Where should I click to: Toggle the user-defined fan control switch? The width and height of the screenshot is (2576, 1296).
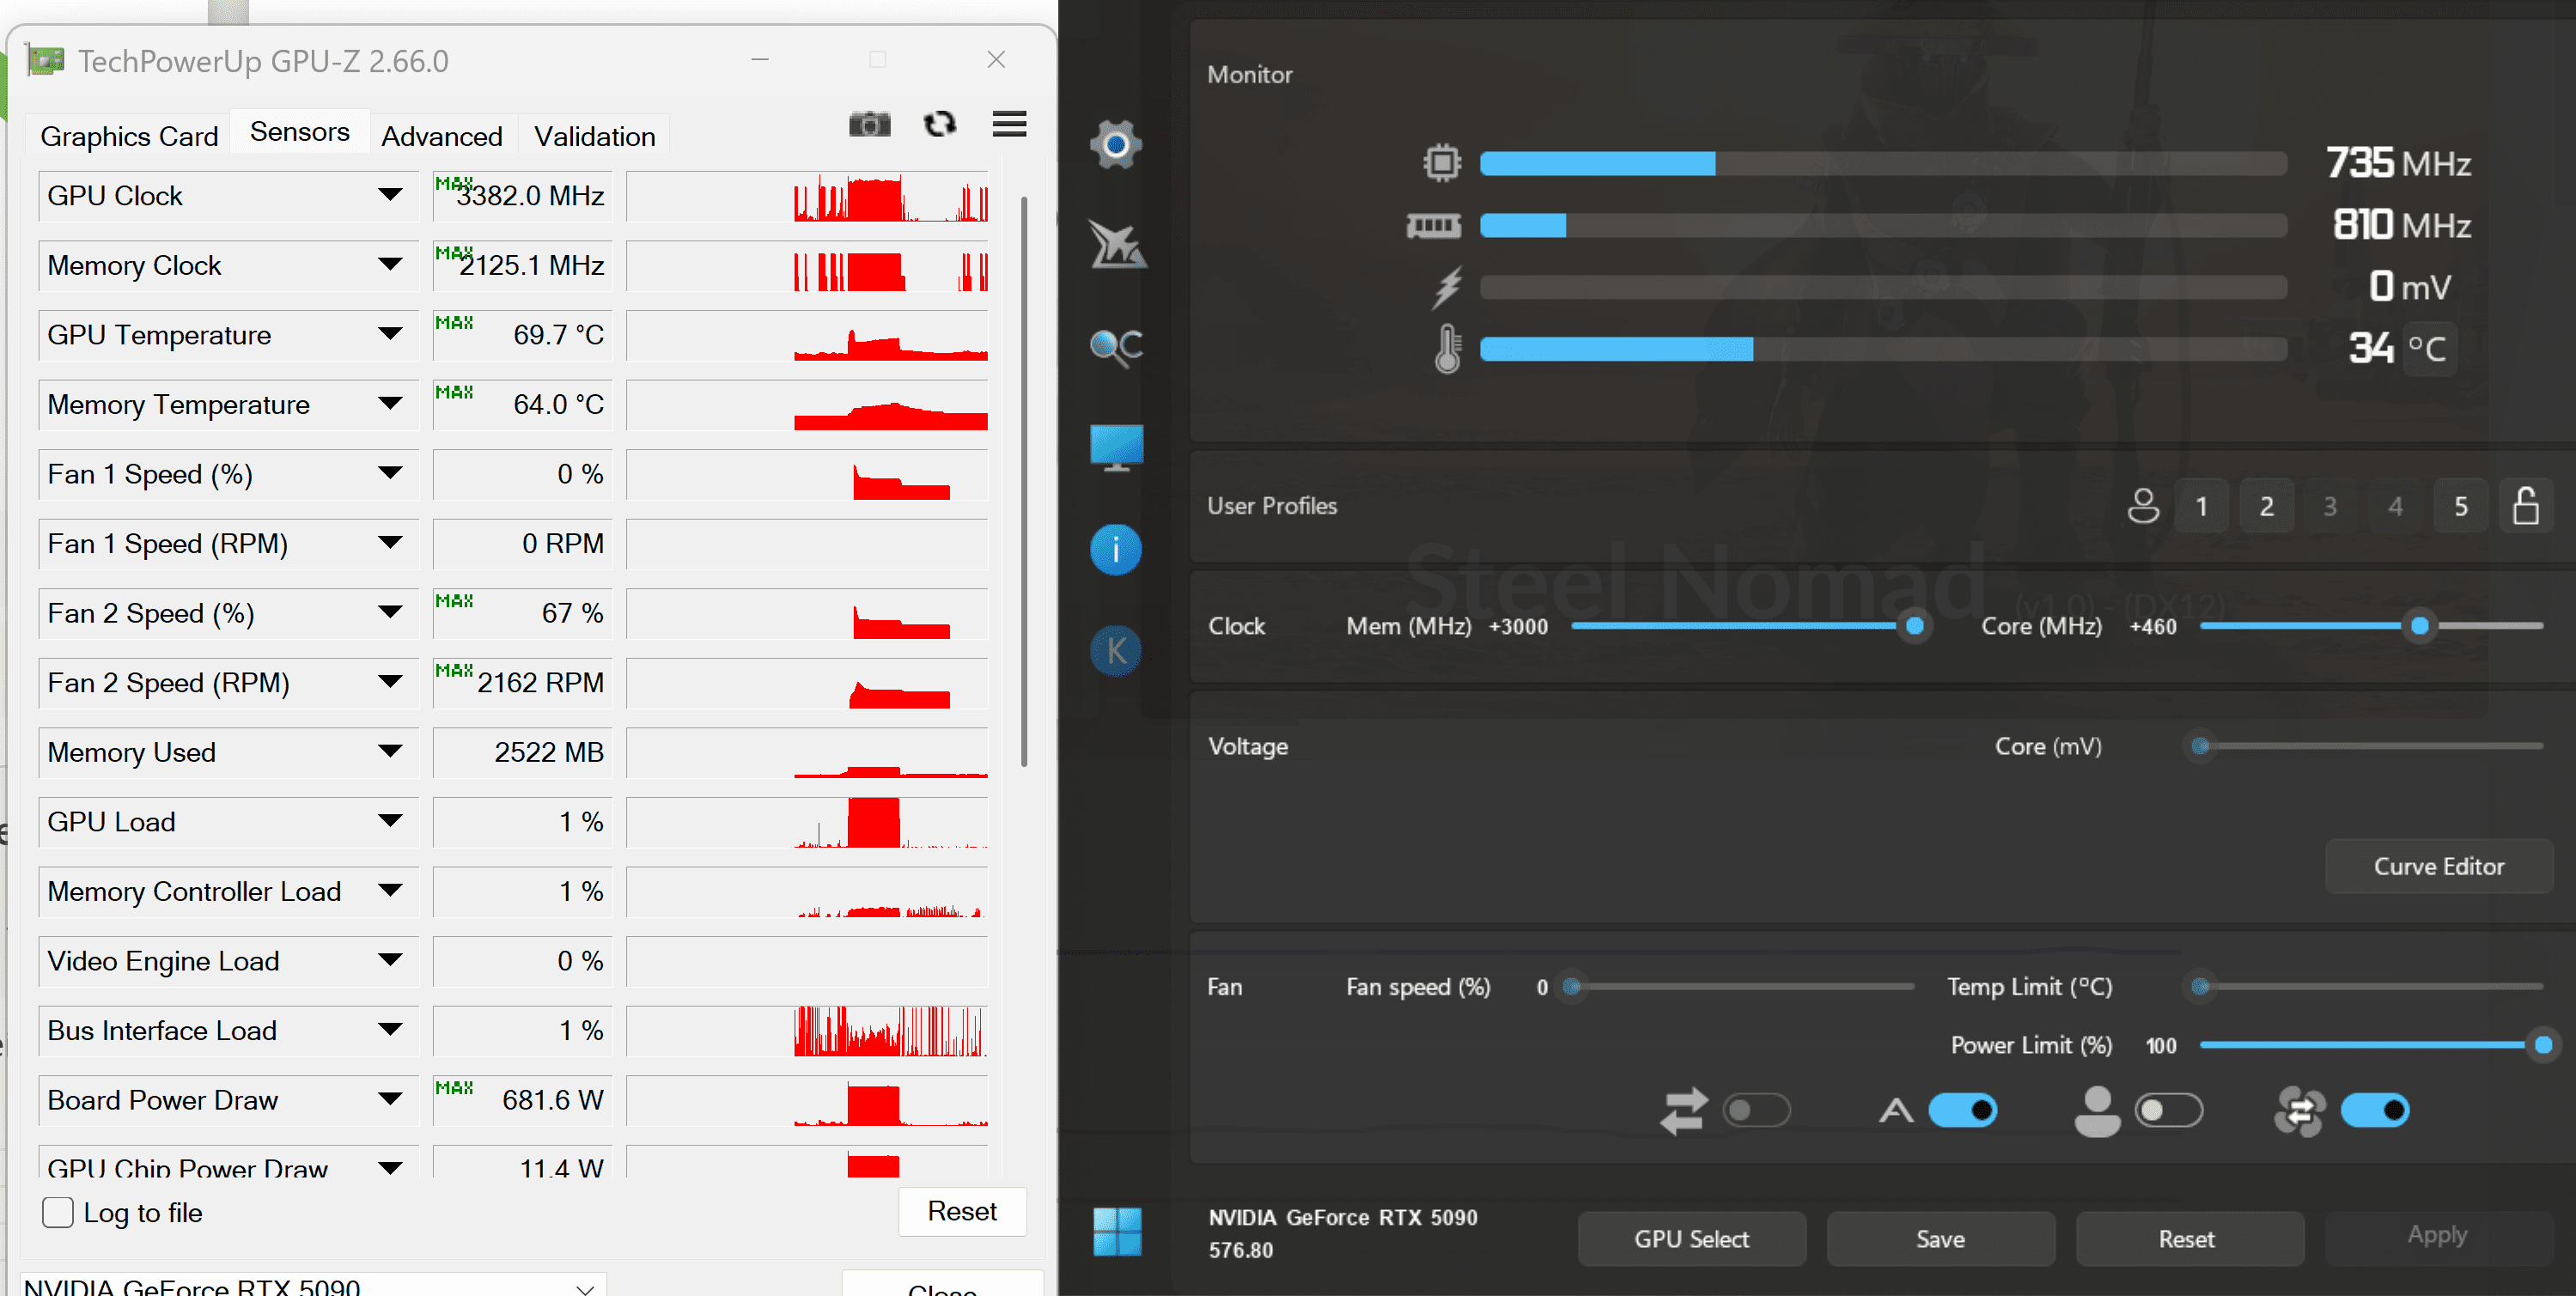coord(2168,1110)
